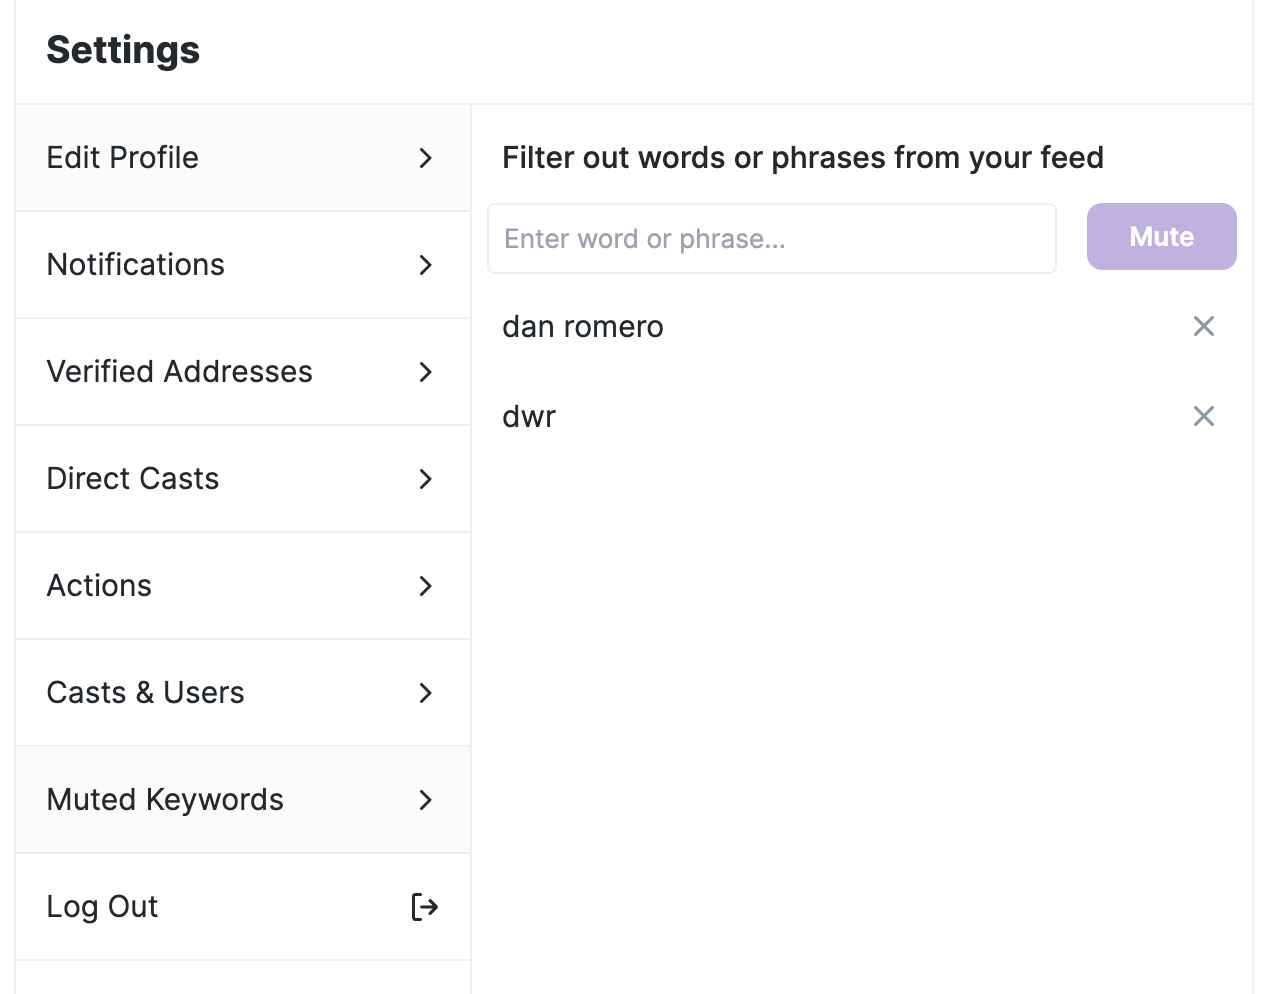
Task: Navigate to Casts & Users
Action: (x=146, y=693)
